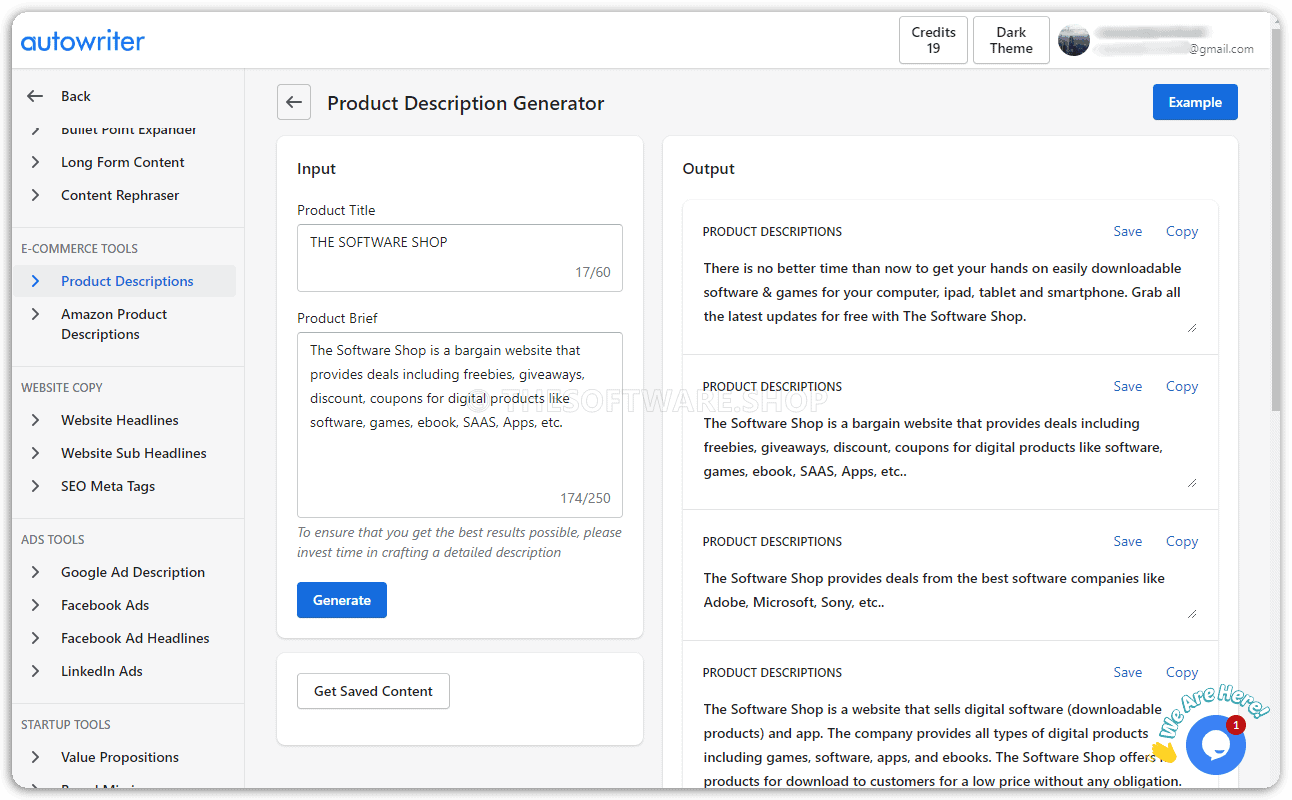This screenshot has width=1292, height=800.
Task: Expand the Website Headlines chevron
Action: pos(35,420)
